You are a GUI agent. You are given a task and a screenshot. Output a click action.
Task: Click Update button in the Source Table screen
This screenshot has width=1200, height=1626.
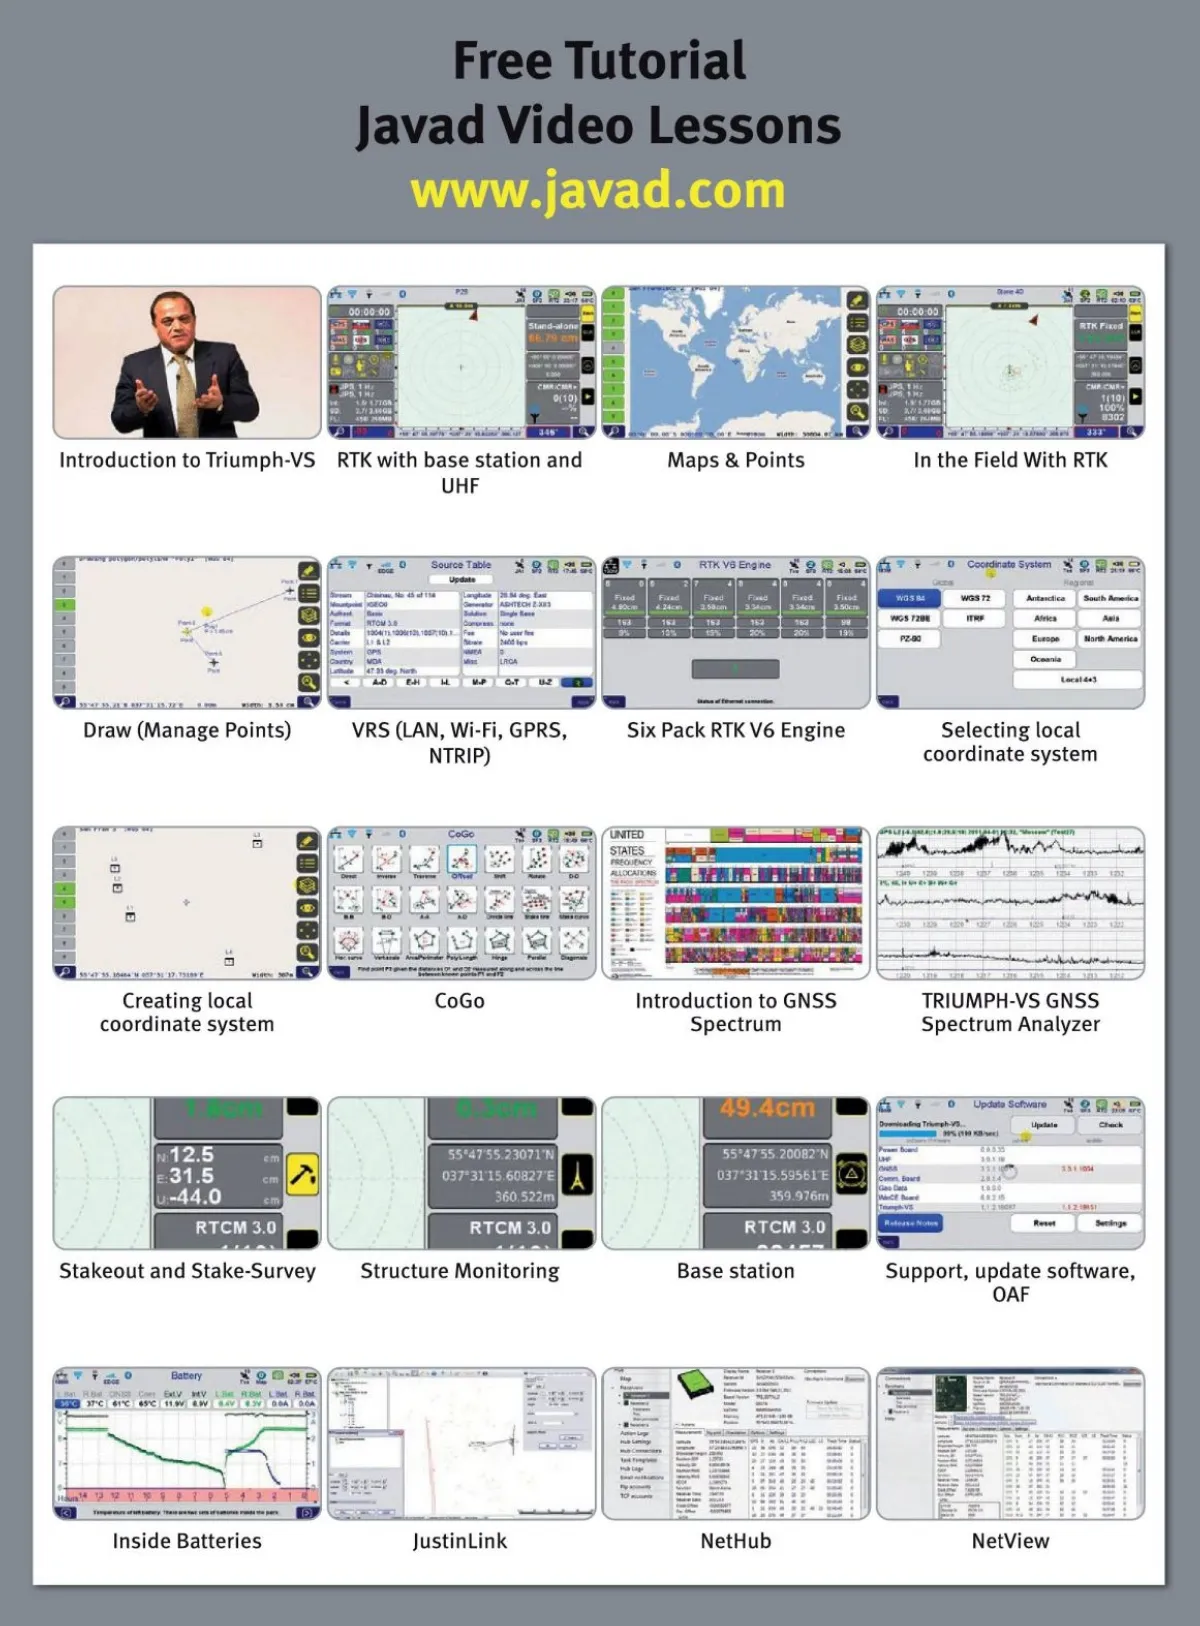[x=462, y=580]
